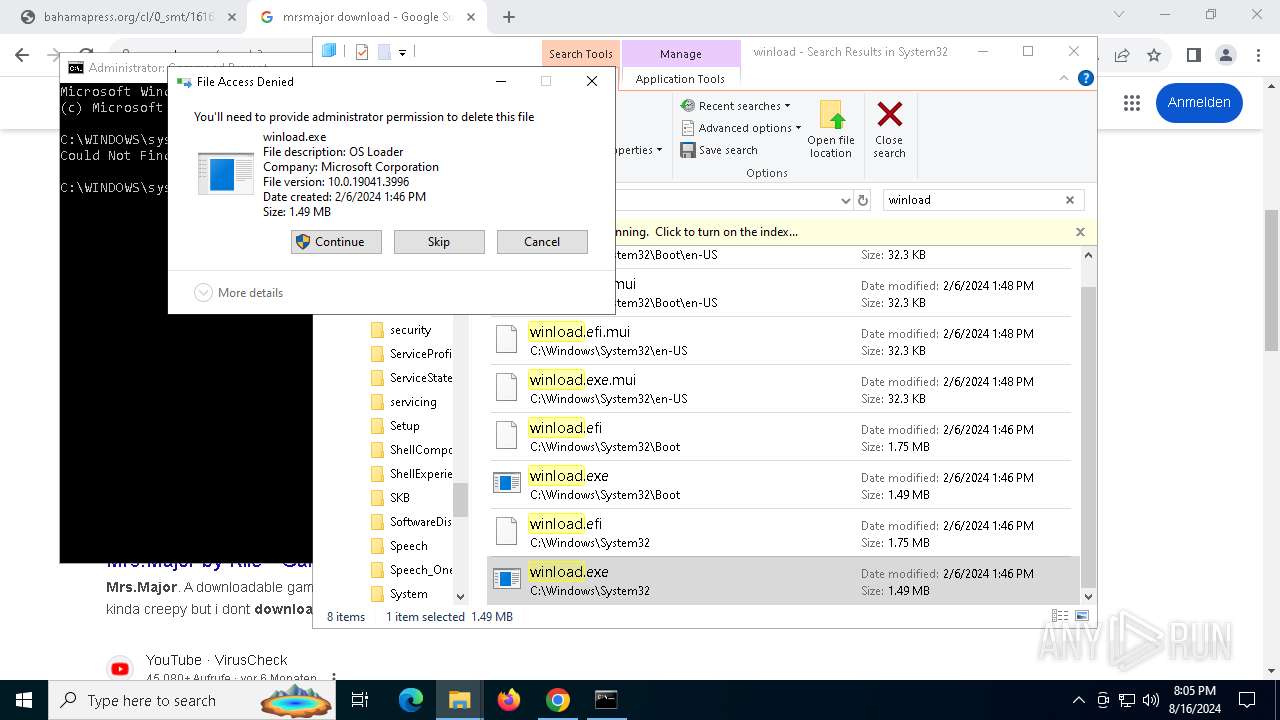
Task: Select Application Tools tab
Action: click(x=680, y=79)
